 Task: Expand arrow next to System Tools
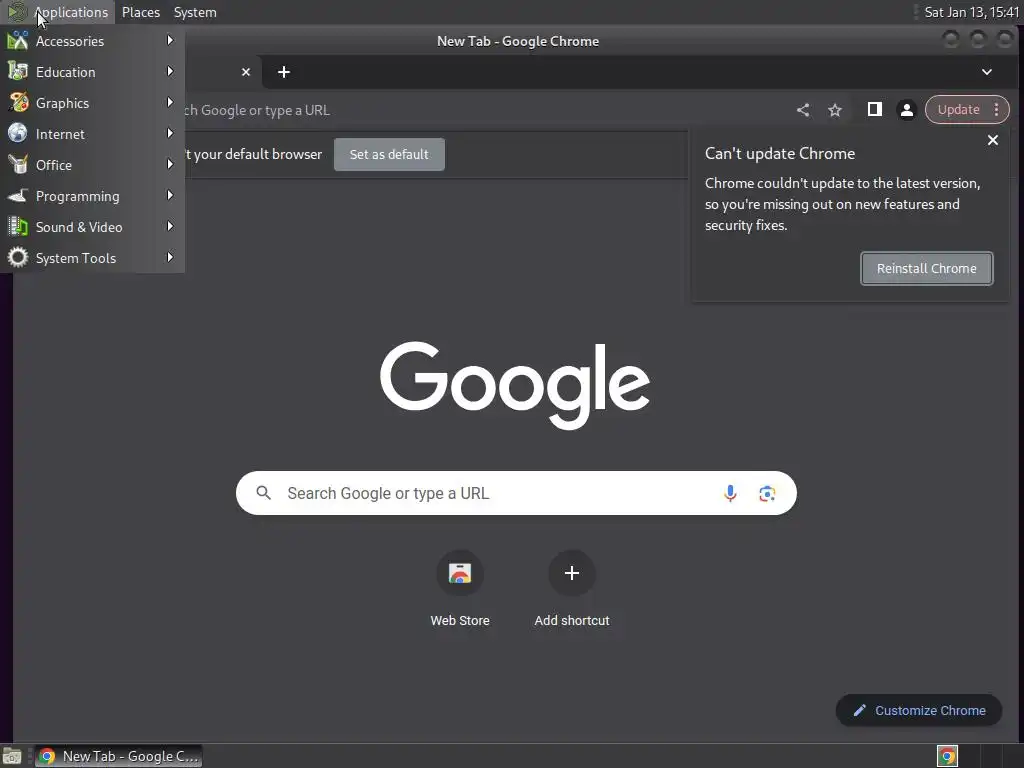click(170, 257)
